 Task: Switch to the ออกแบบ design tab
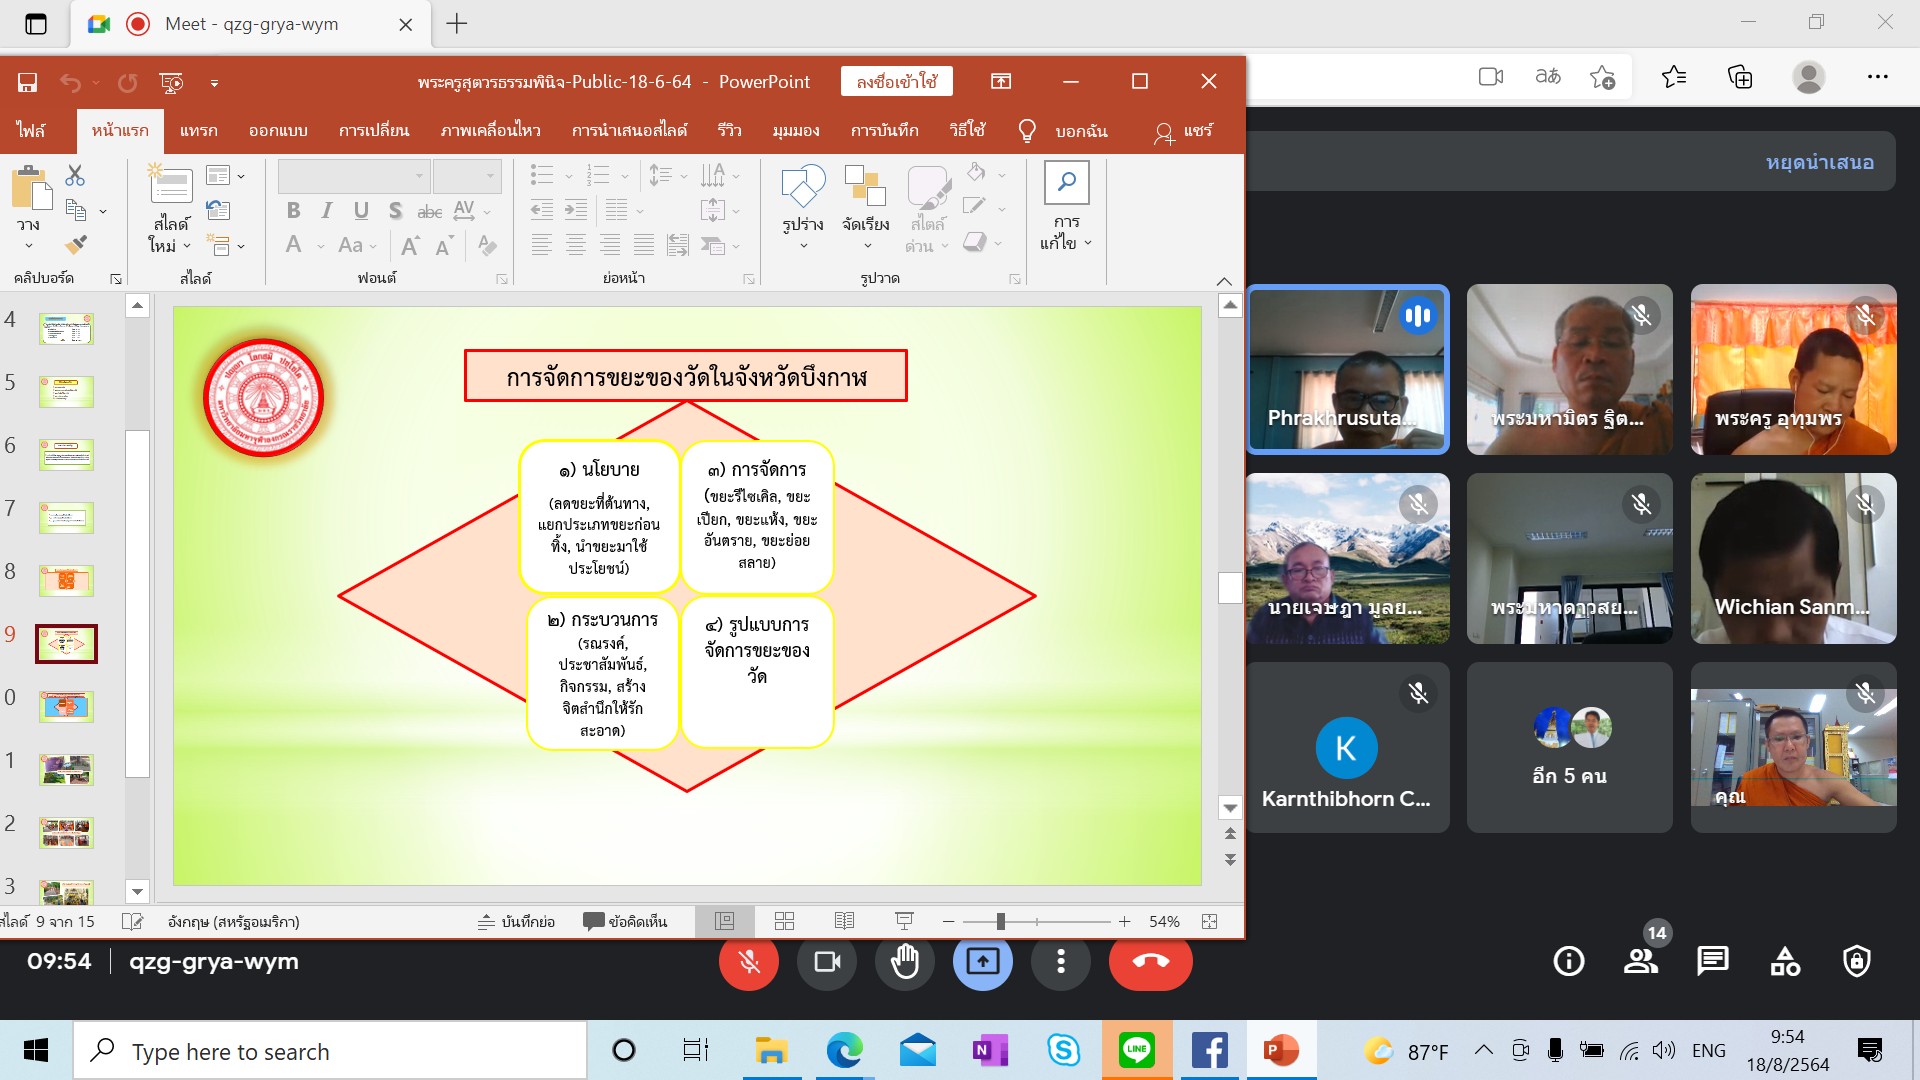(278, 130)
